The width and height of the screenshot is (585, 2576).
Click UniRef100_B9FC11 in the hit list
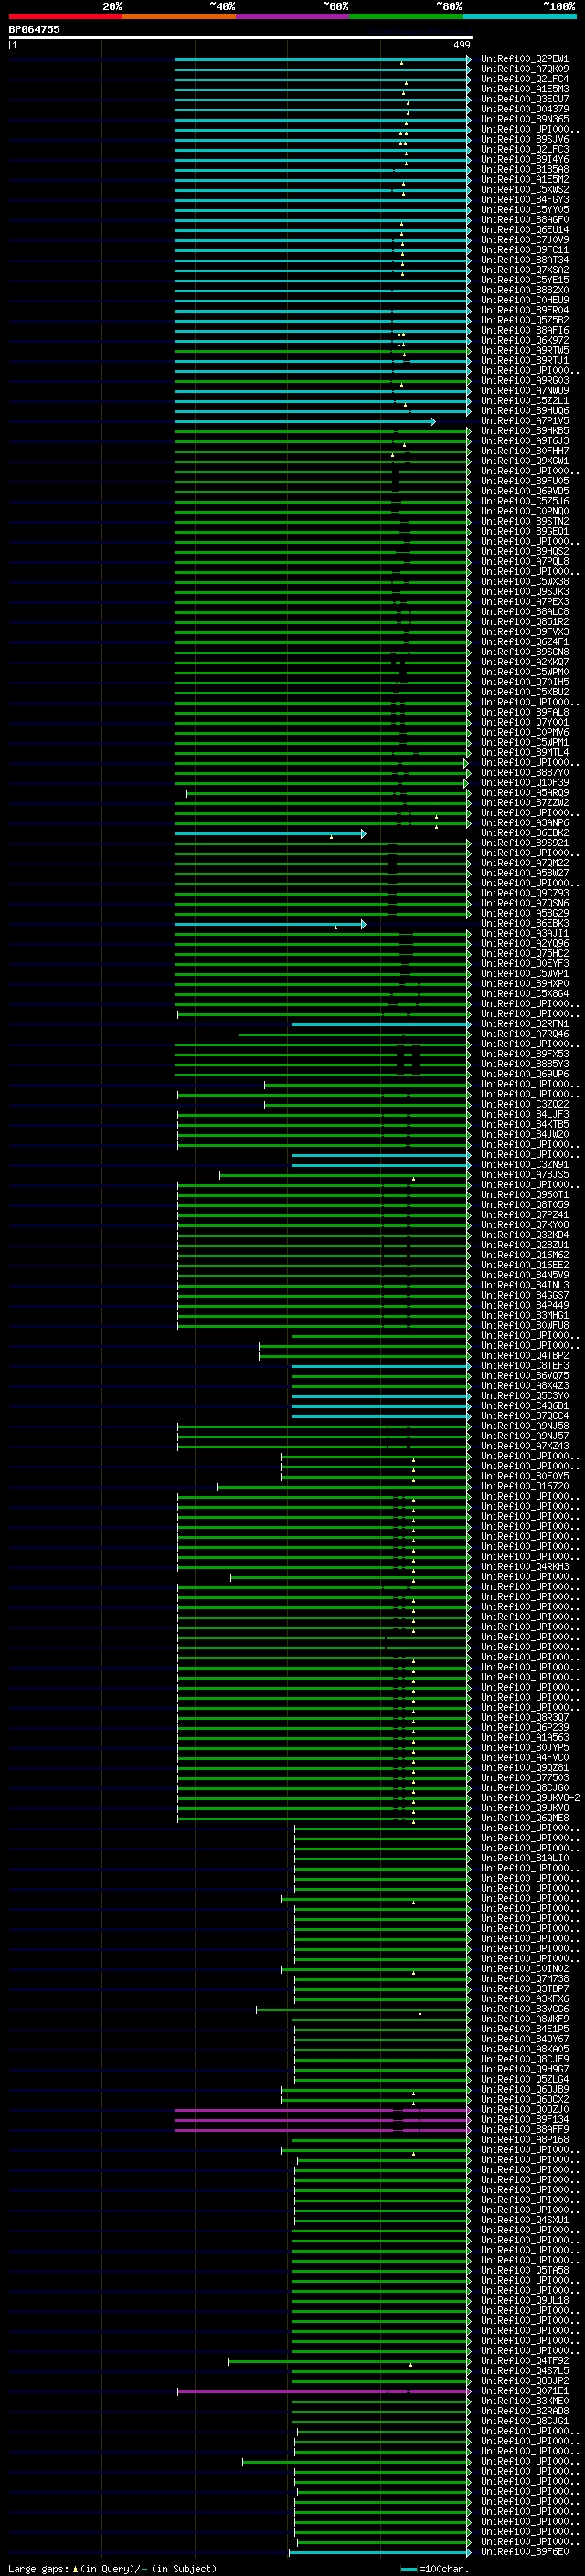coord(524,250)
